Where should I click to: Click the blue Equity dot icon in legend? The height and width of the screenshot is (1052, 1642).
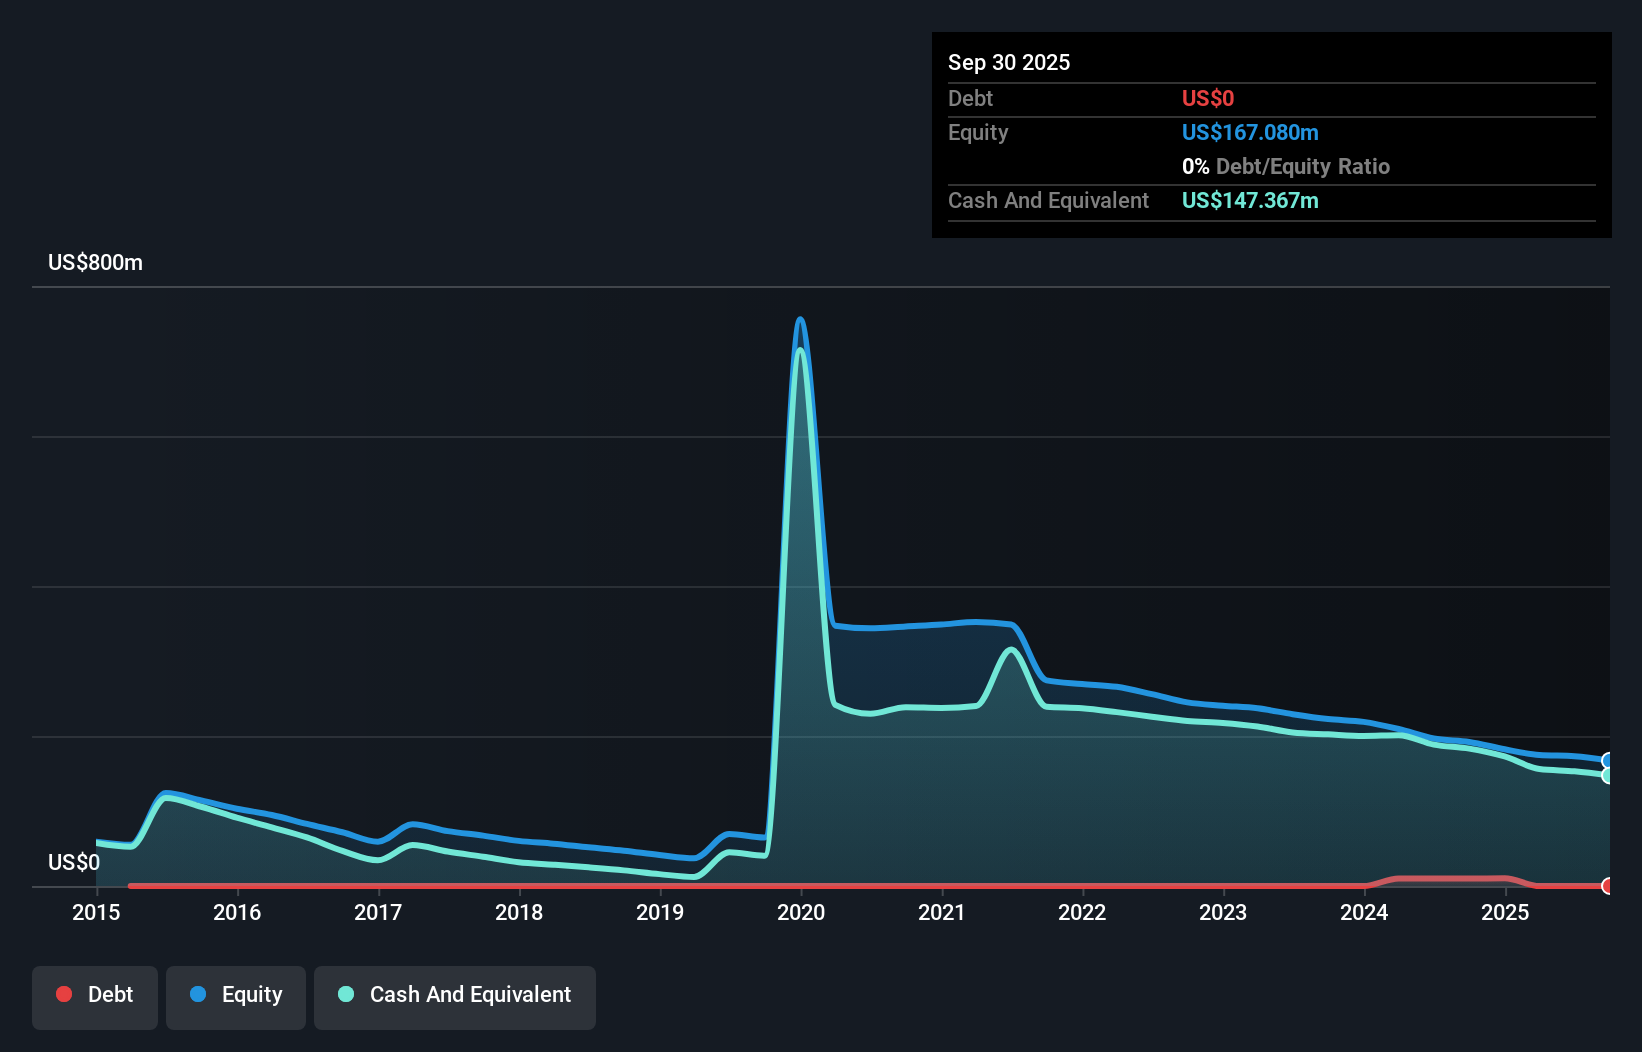[201, 994]
